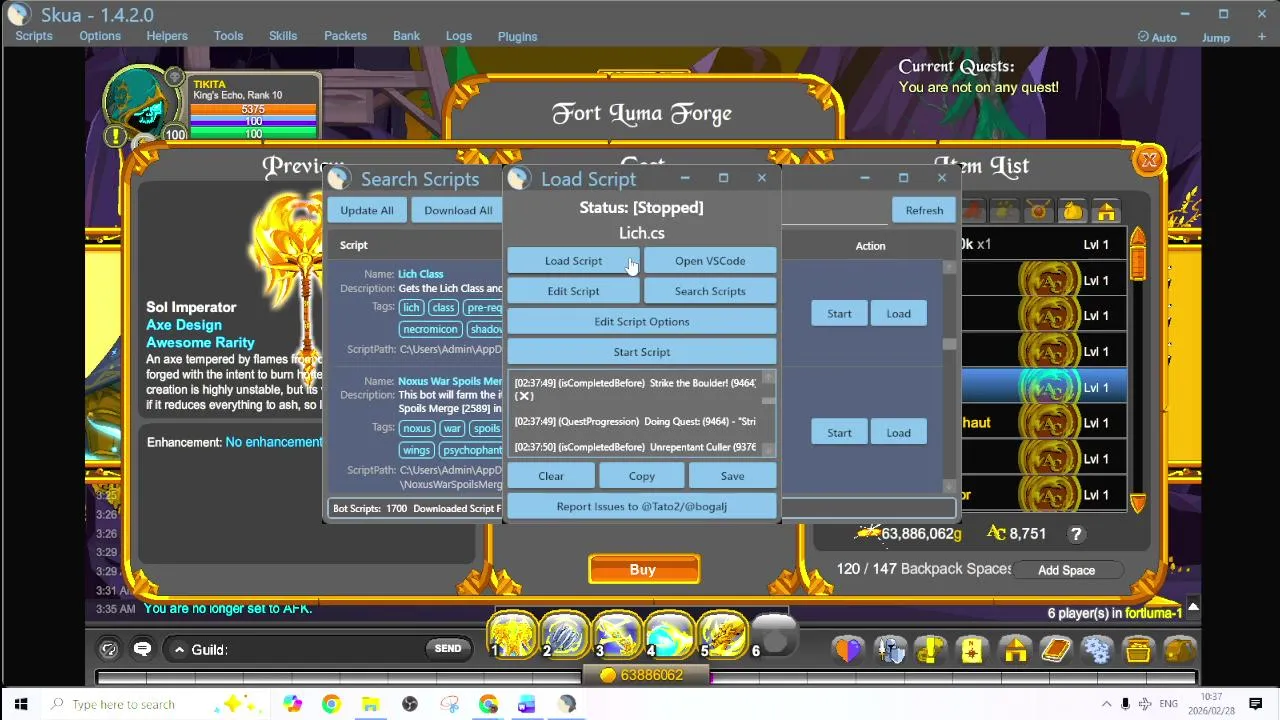Open the Bank menu
This screenshot has width=1280, height=720.
[406, 36]
